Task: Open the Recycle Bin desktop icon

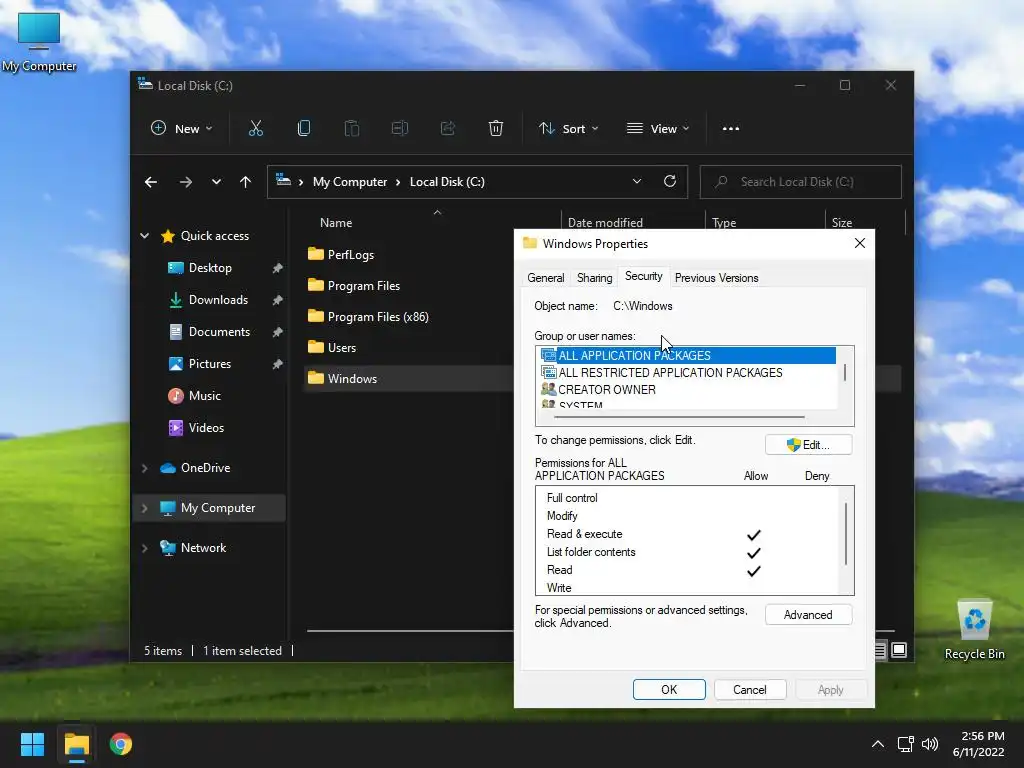Action: click(974, 630)
